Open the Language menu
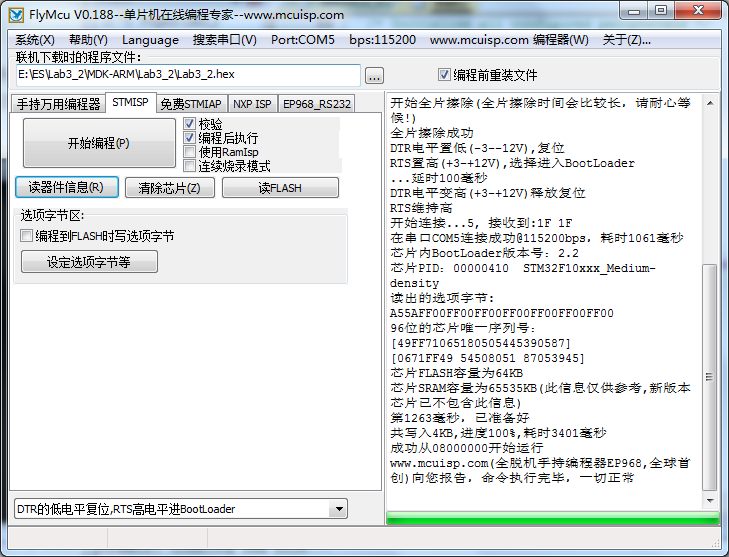 (x=150, y=40)
